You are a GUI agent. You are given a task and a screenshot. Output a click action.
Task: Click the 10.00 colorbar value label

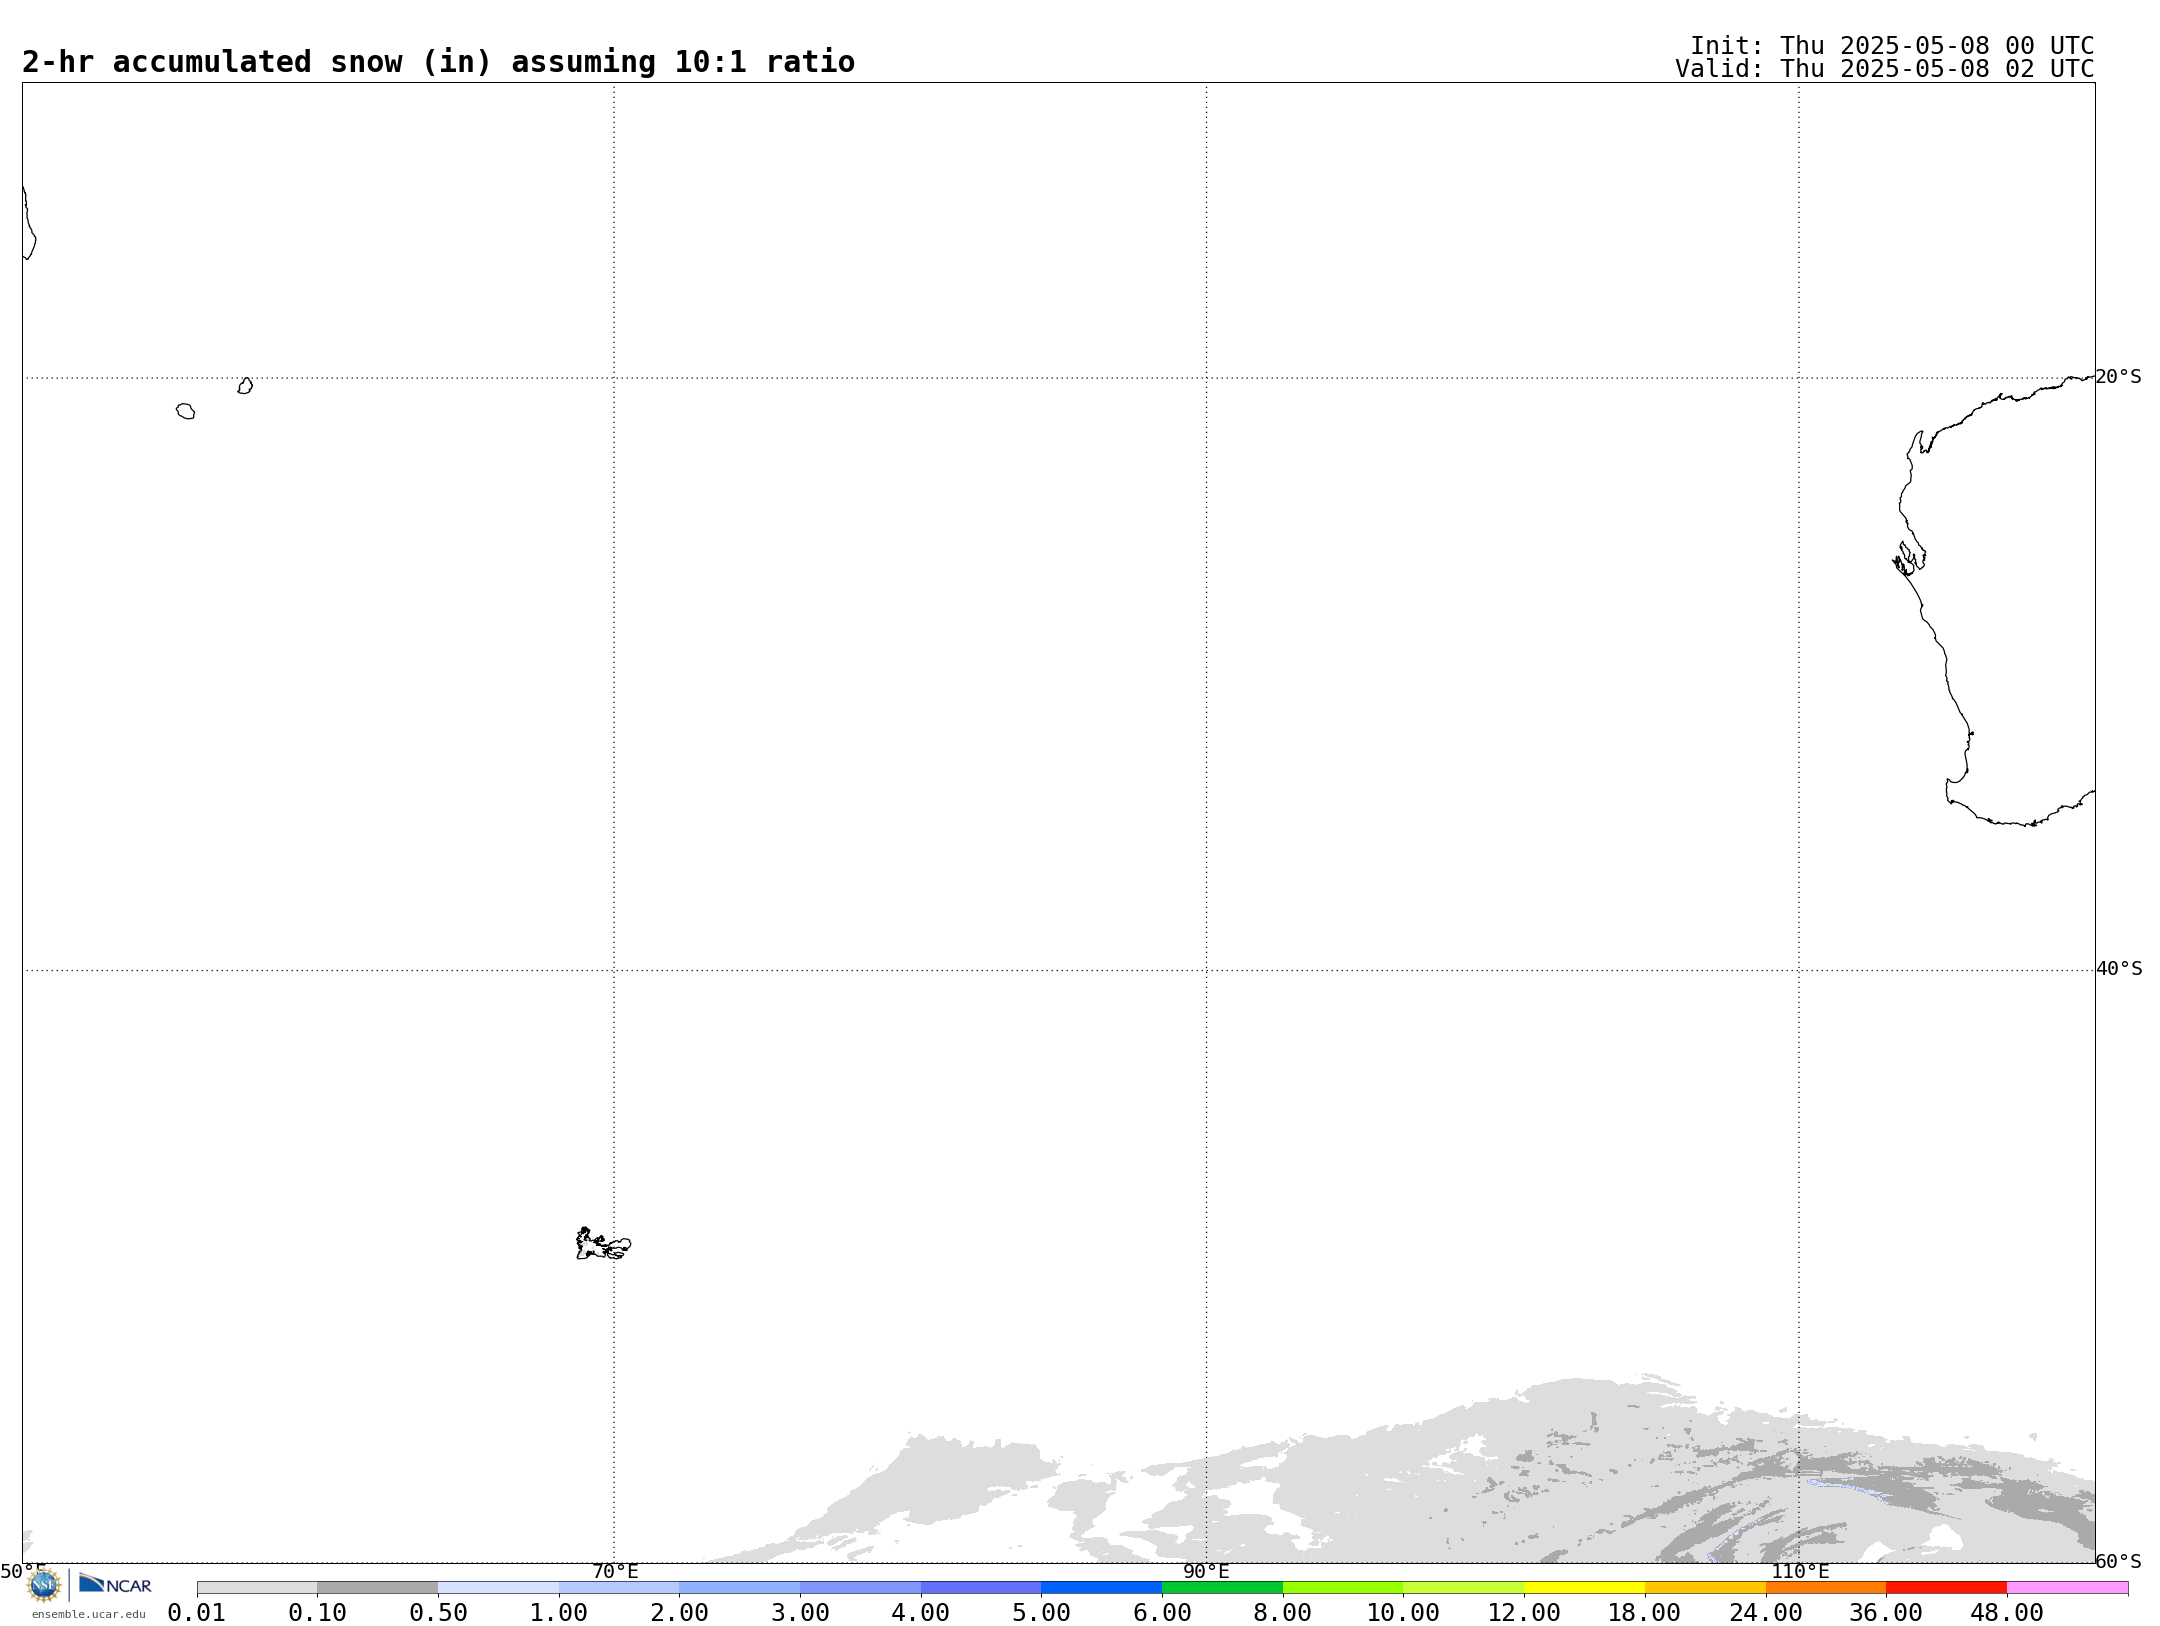coord(1403,1613)
